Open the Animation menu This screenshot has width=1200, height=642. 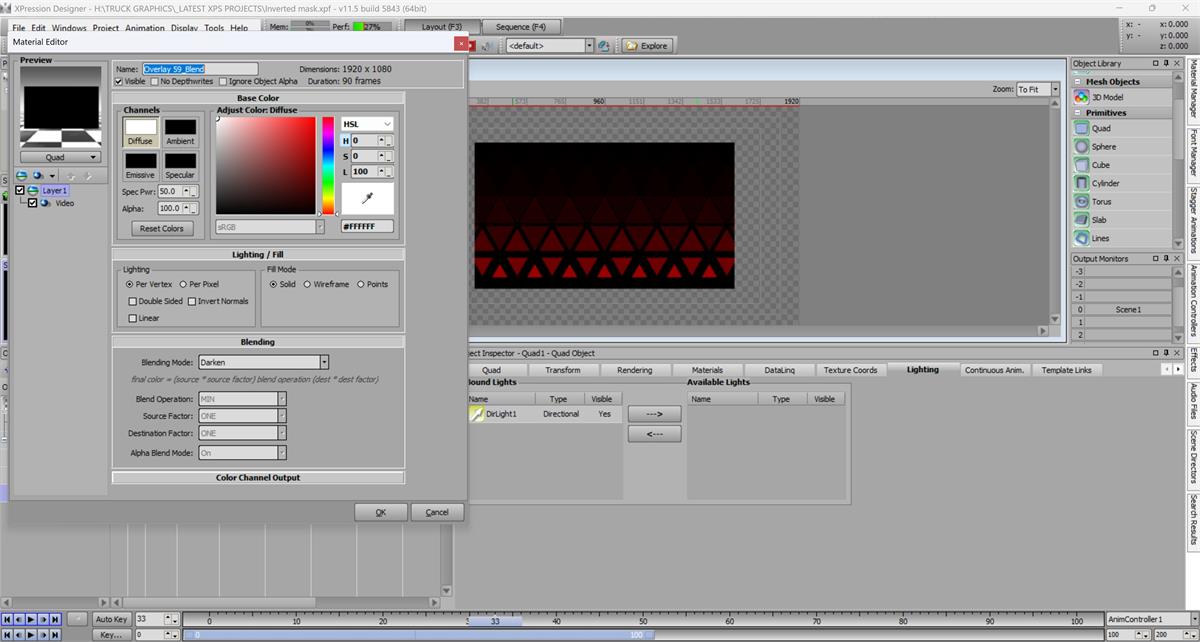pos(146,28)
